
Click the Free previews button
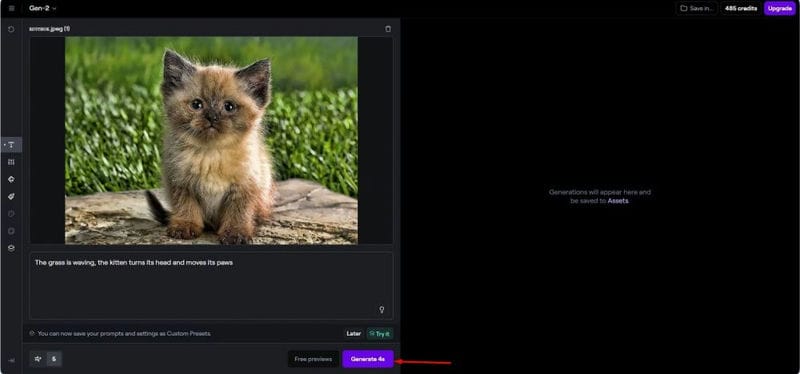(x=313, y=359)
